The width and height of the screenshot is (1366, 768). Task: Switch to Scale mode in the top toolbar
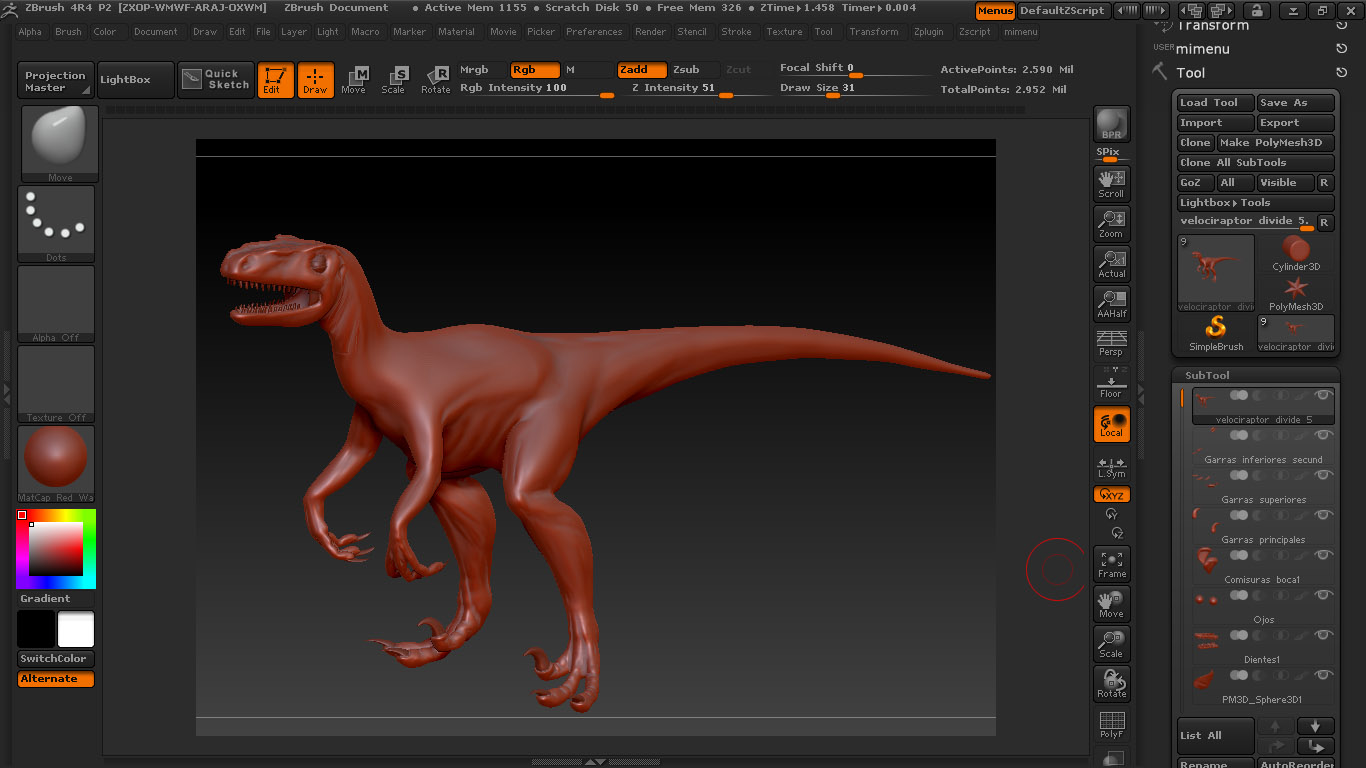click(394, 80)
